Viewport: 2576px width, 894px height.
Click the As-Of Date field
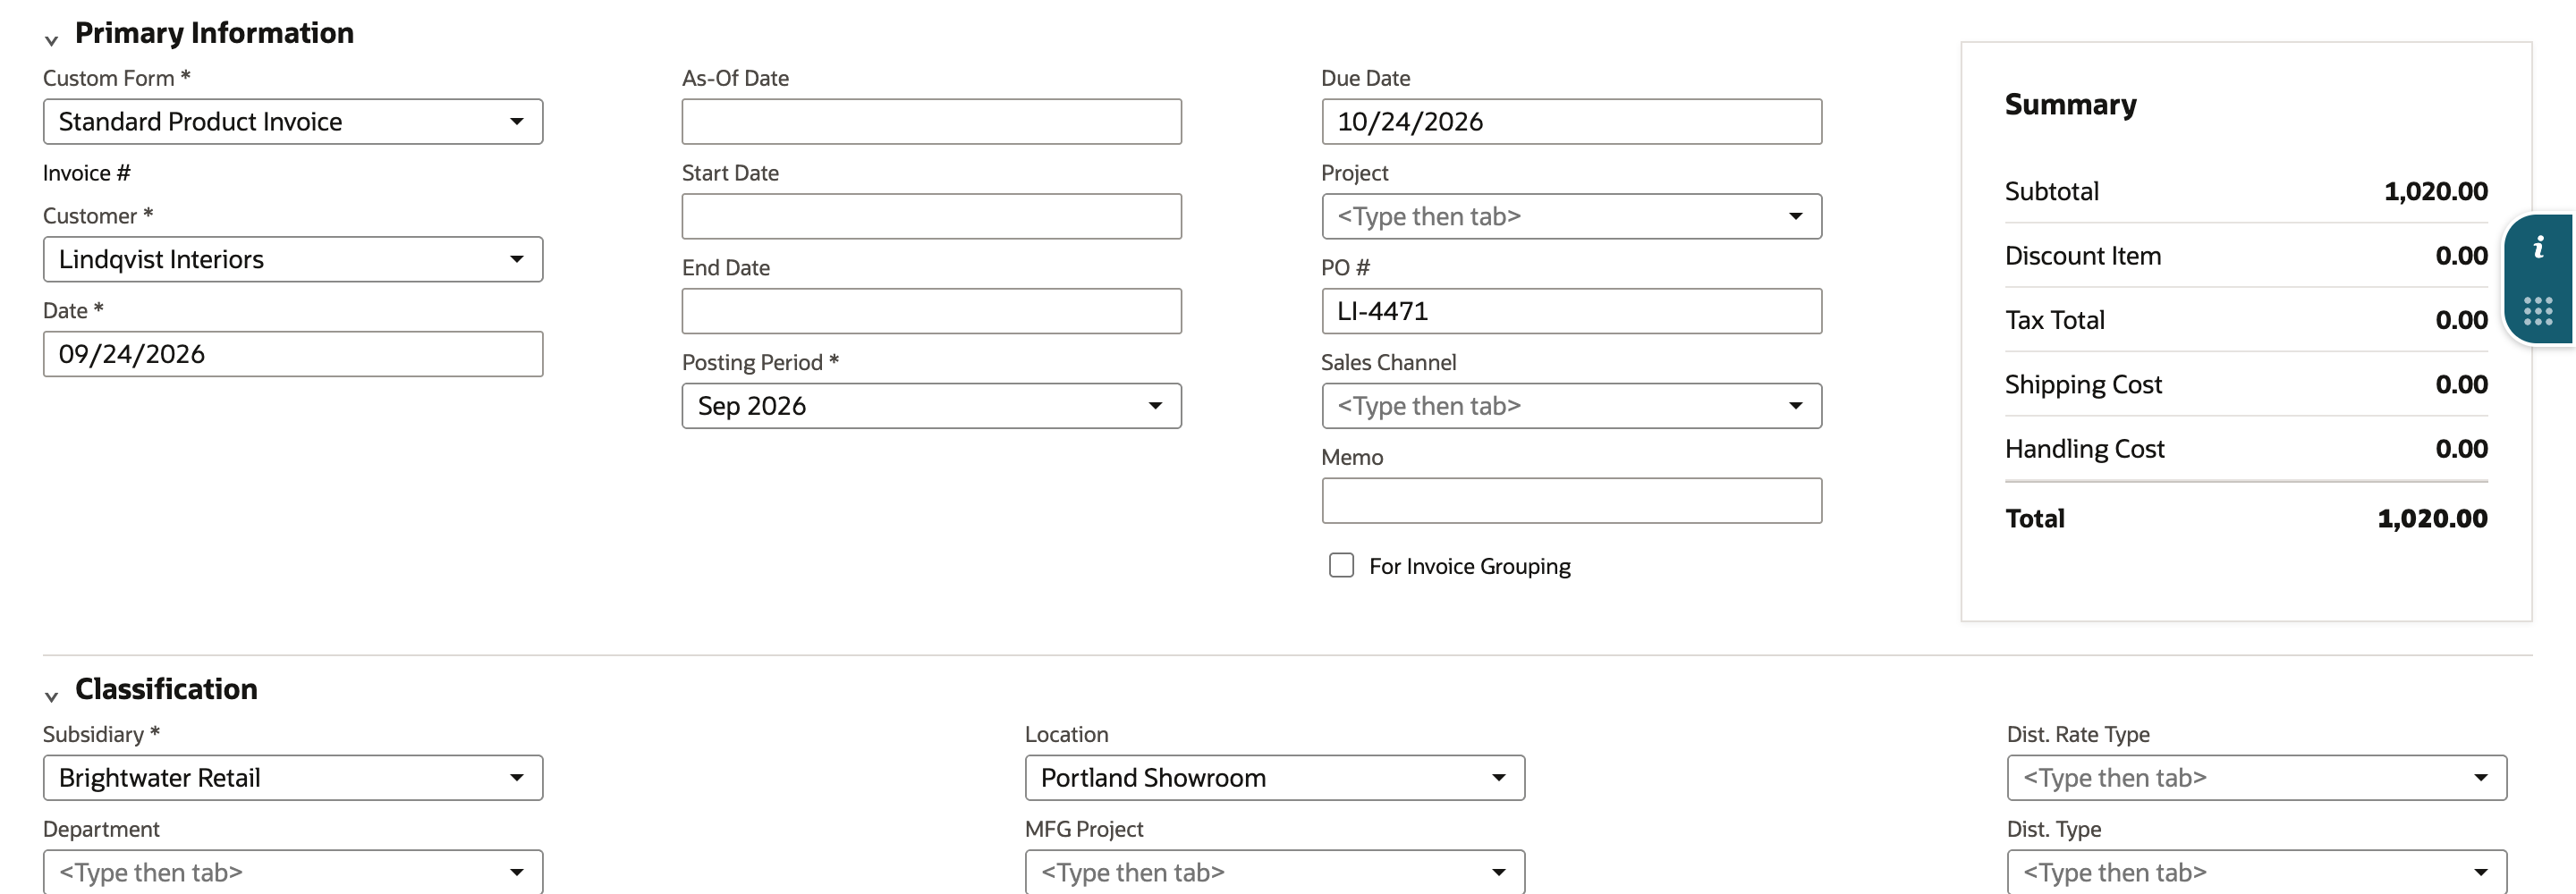931,122
